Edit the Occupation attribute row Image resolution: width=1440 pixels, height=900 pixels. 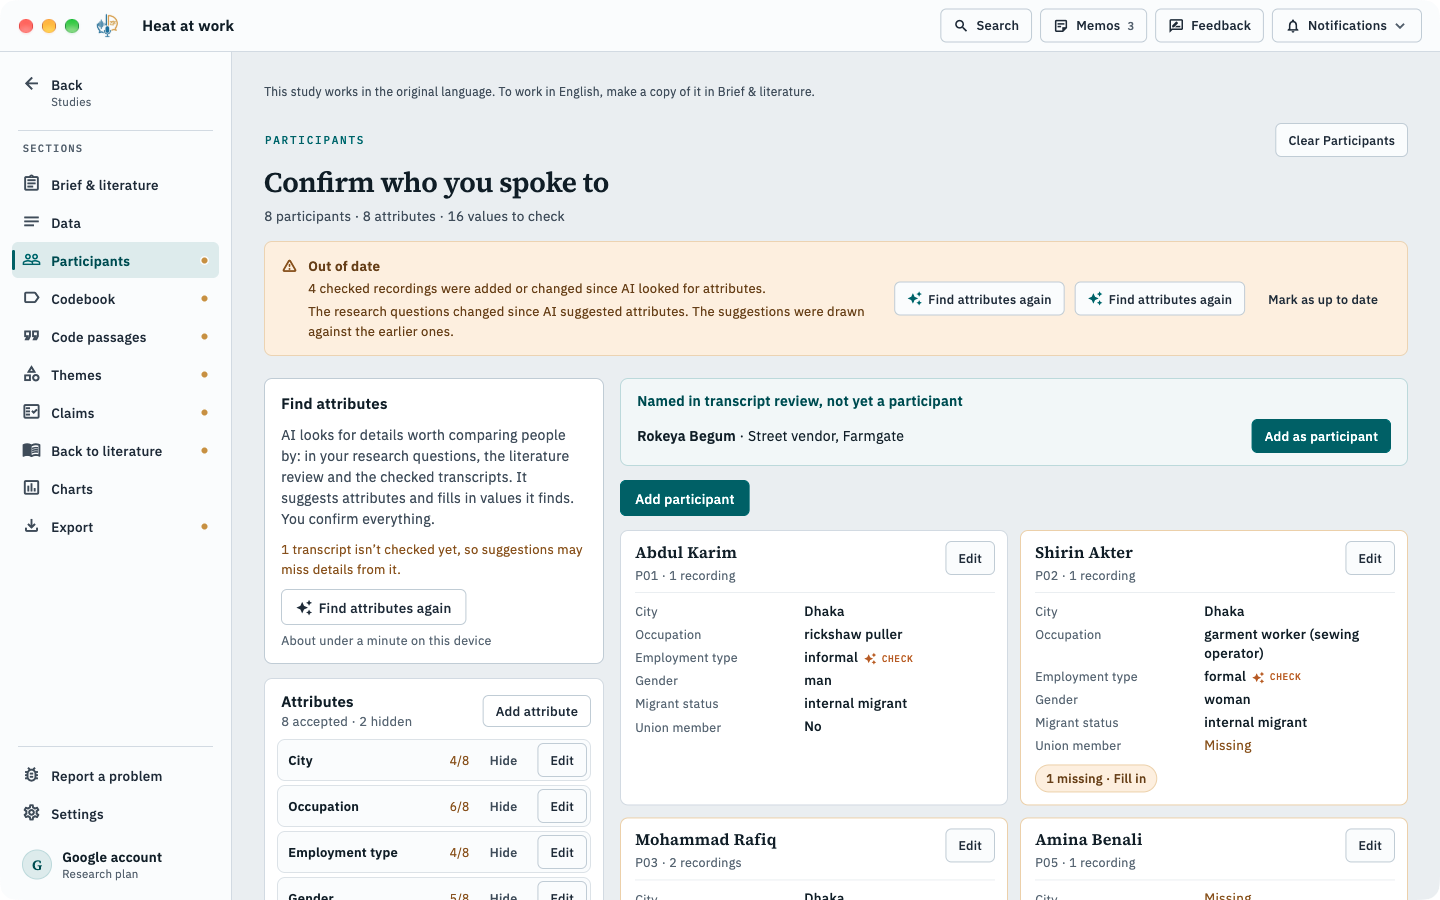[x=562, y=807]
